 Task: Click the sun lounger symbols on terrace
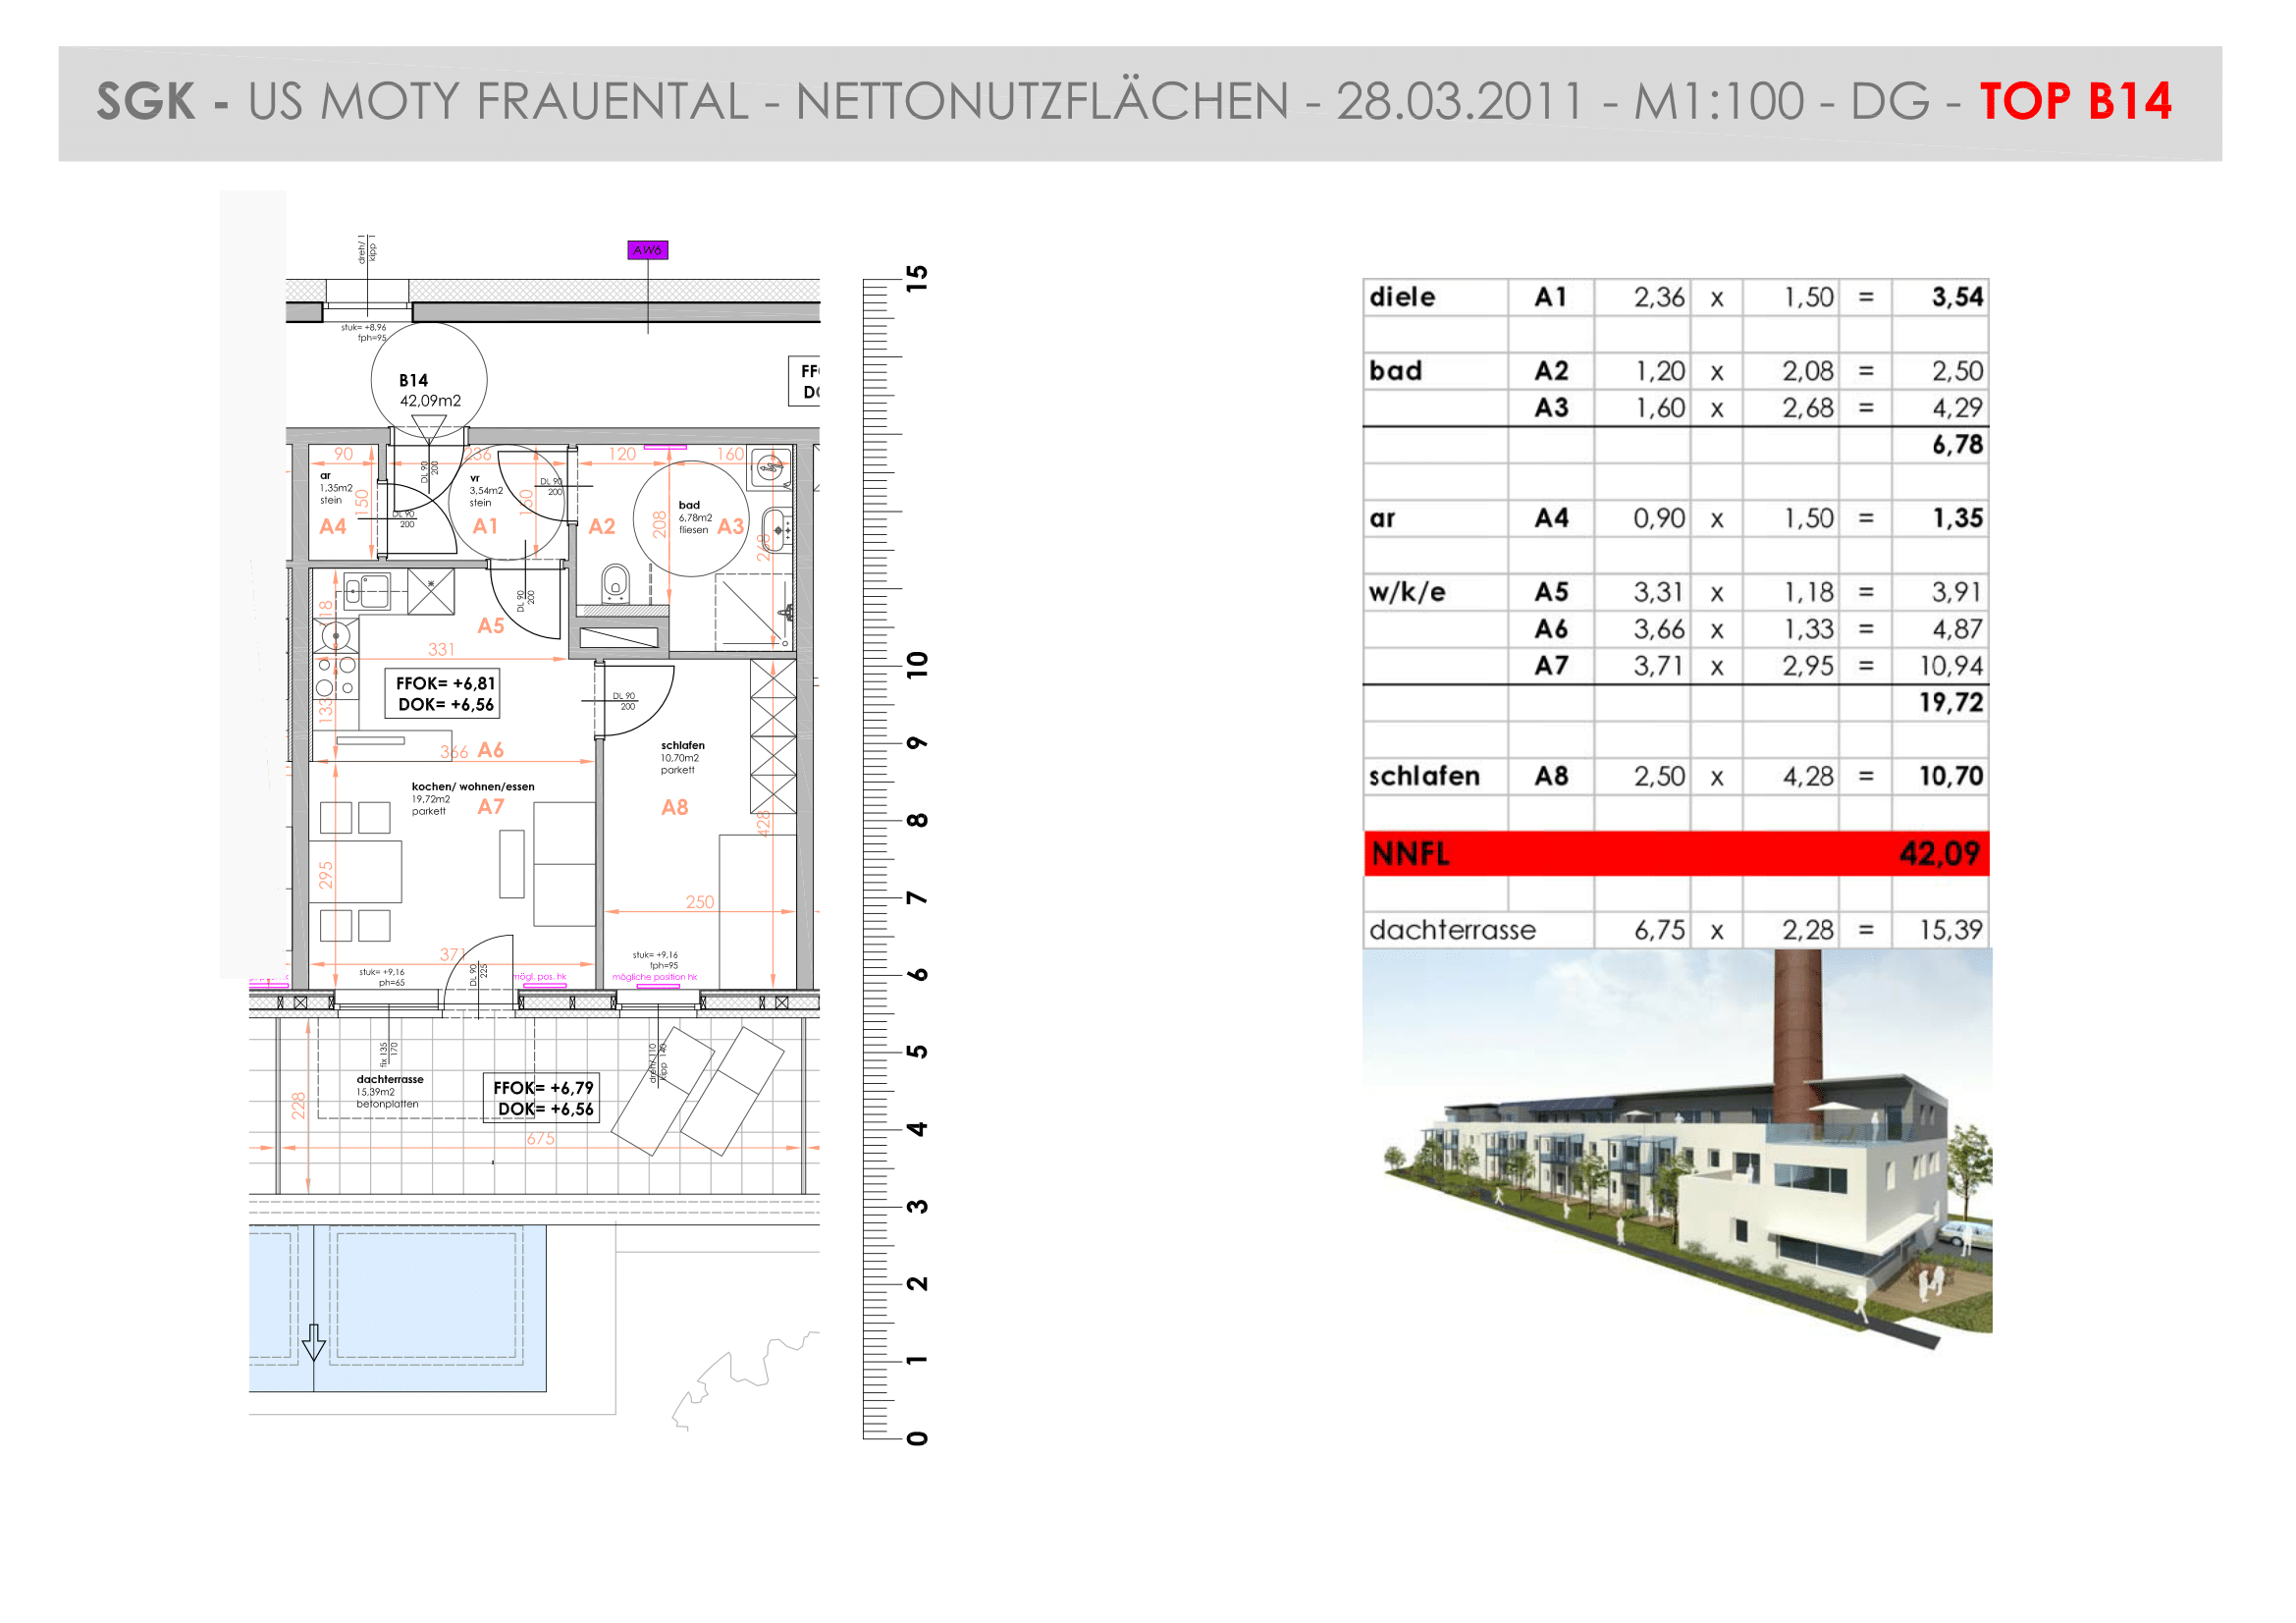[698, 1091]
